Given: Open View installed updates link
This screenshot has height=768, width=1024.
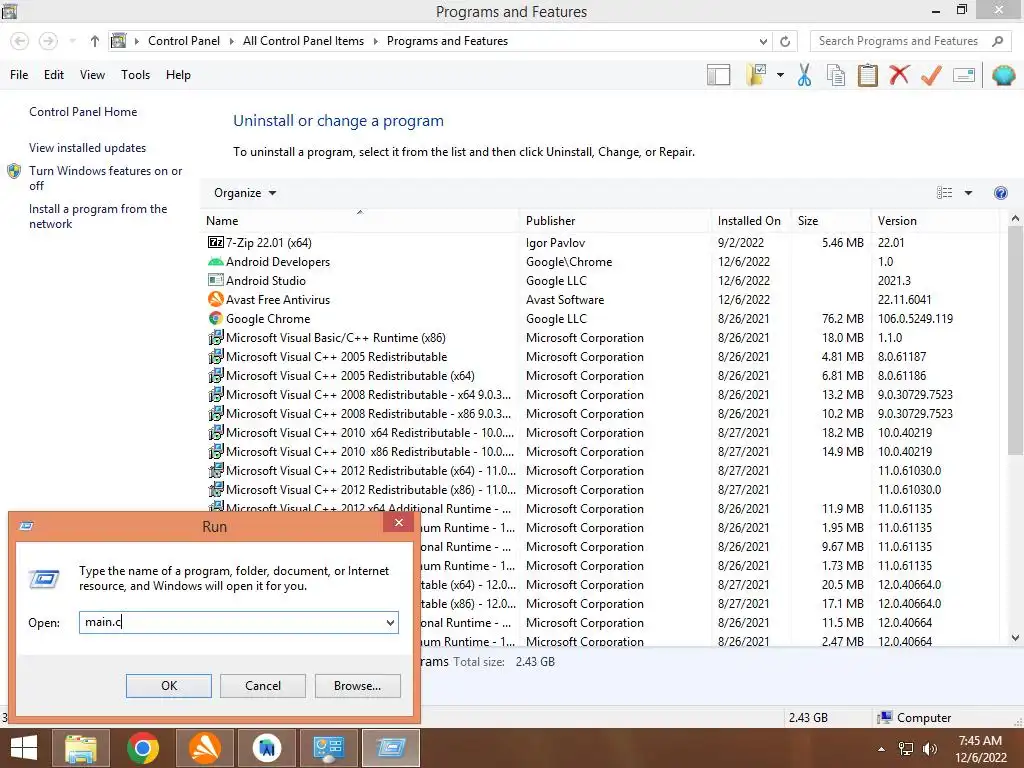Looking at the screenshot, I should tap(88, 148).
